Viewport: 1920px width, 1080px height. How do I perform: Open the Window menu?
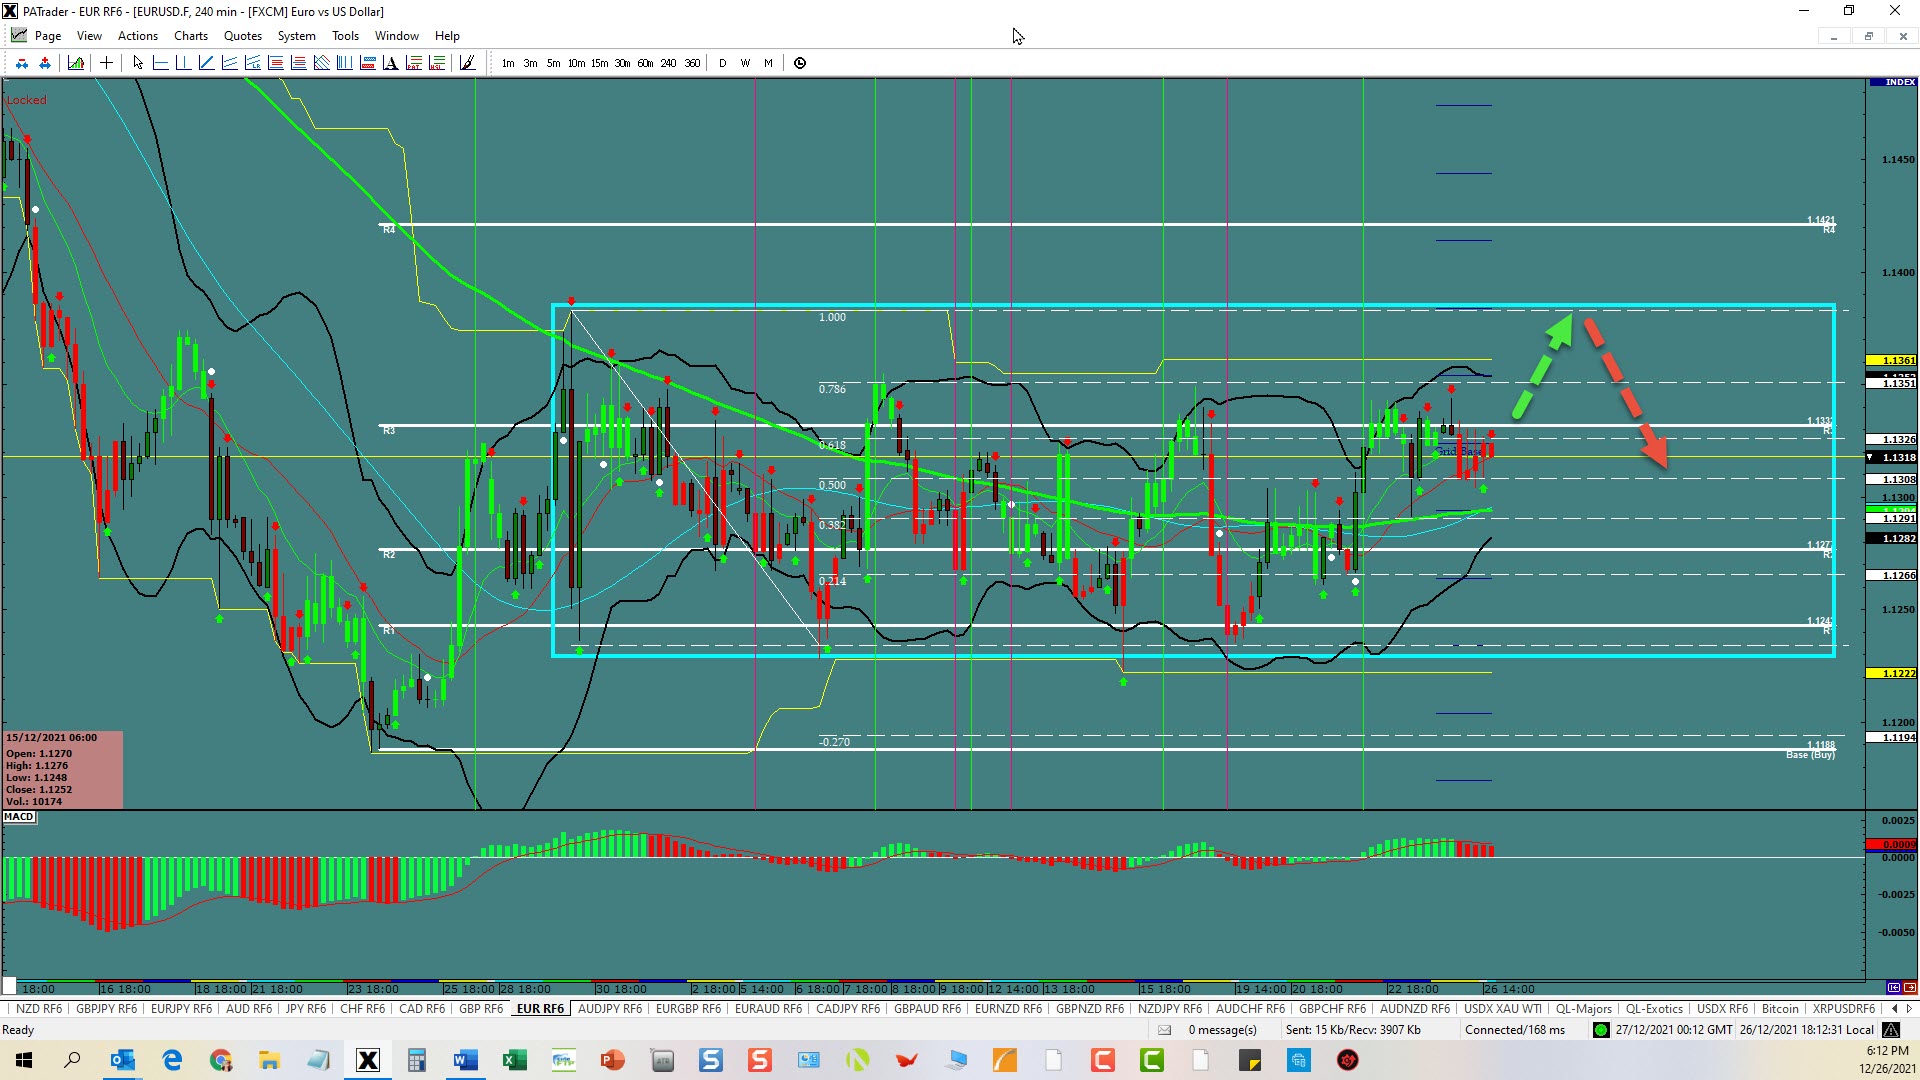397,36
